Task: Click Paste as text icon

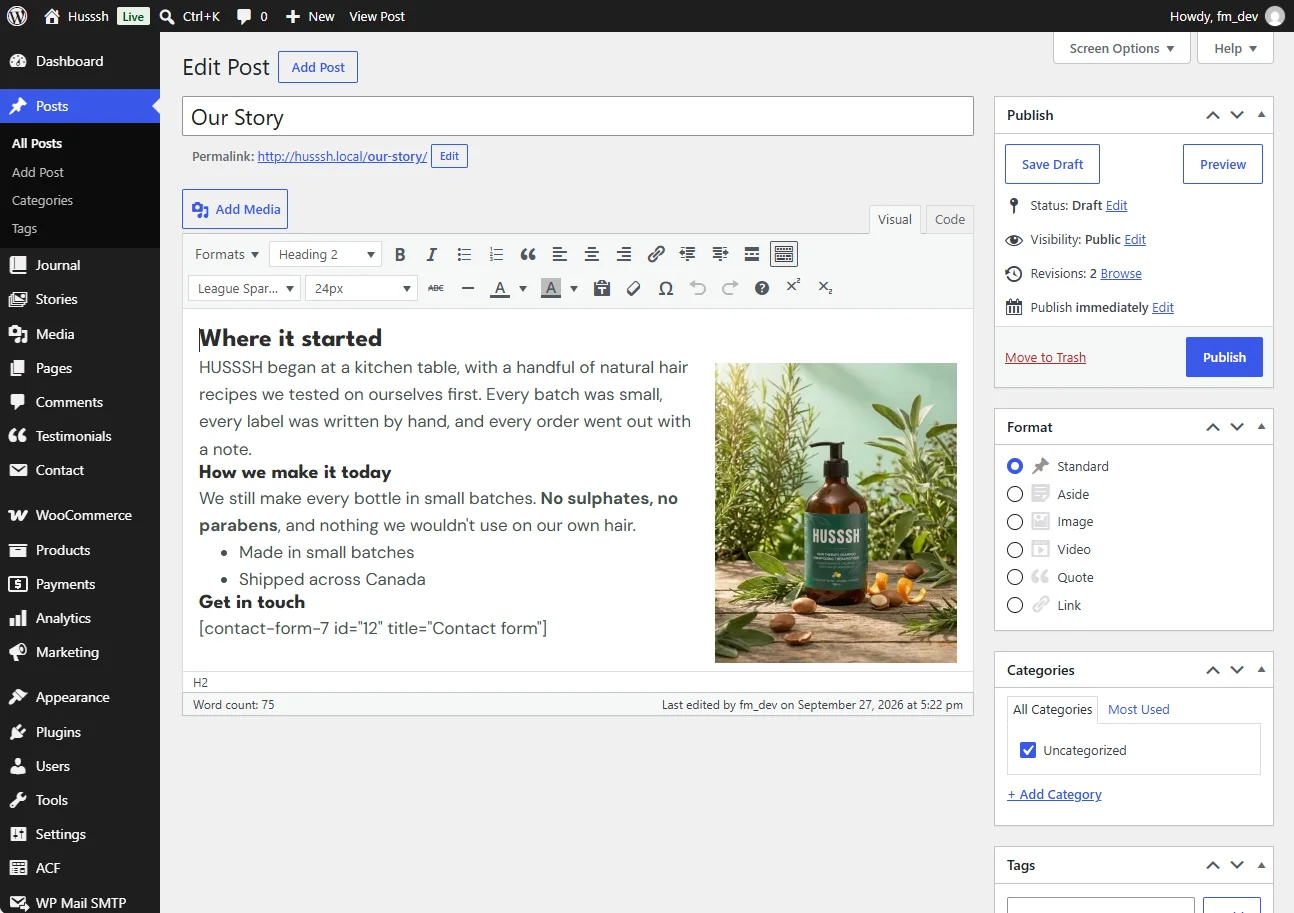Action: tap(602, 288)
